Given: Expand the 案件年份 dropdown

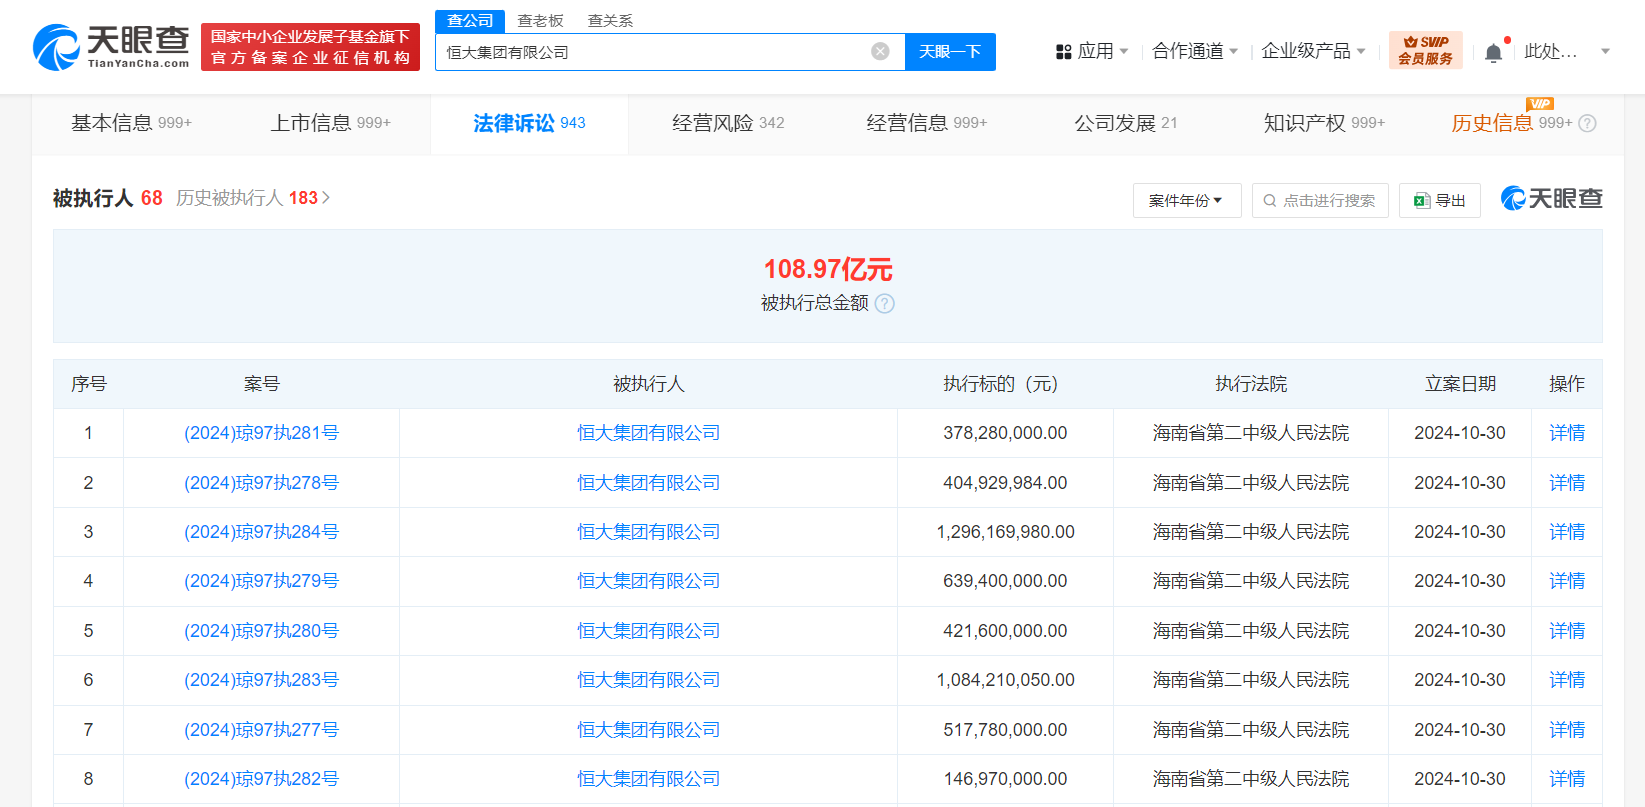Looking at the screenshot, I should pyautogui.click(x=1186, y=201).
